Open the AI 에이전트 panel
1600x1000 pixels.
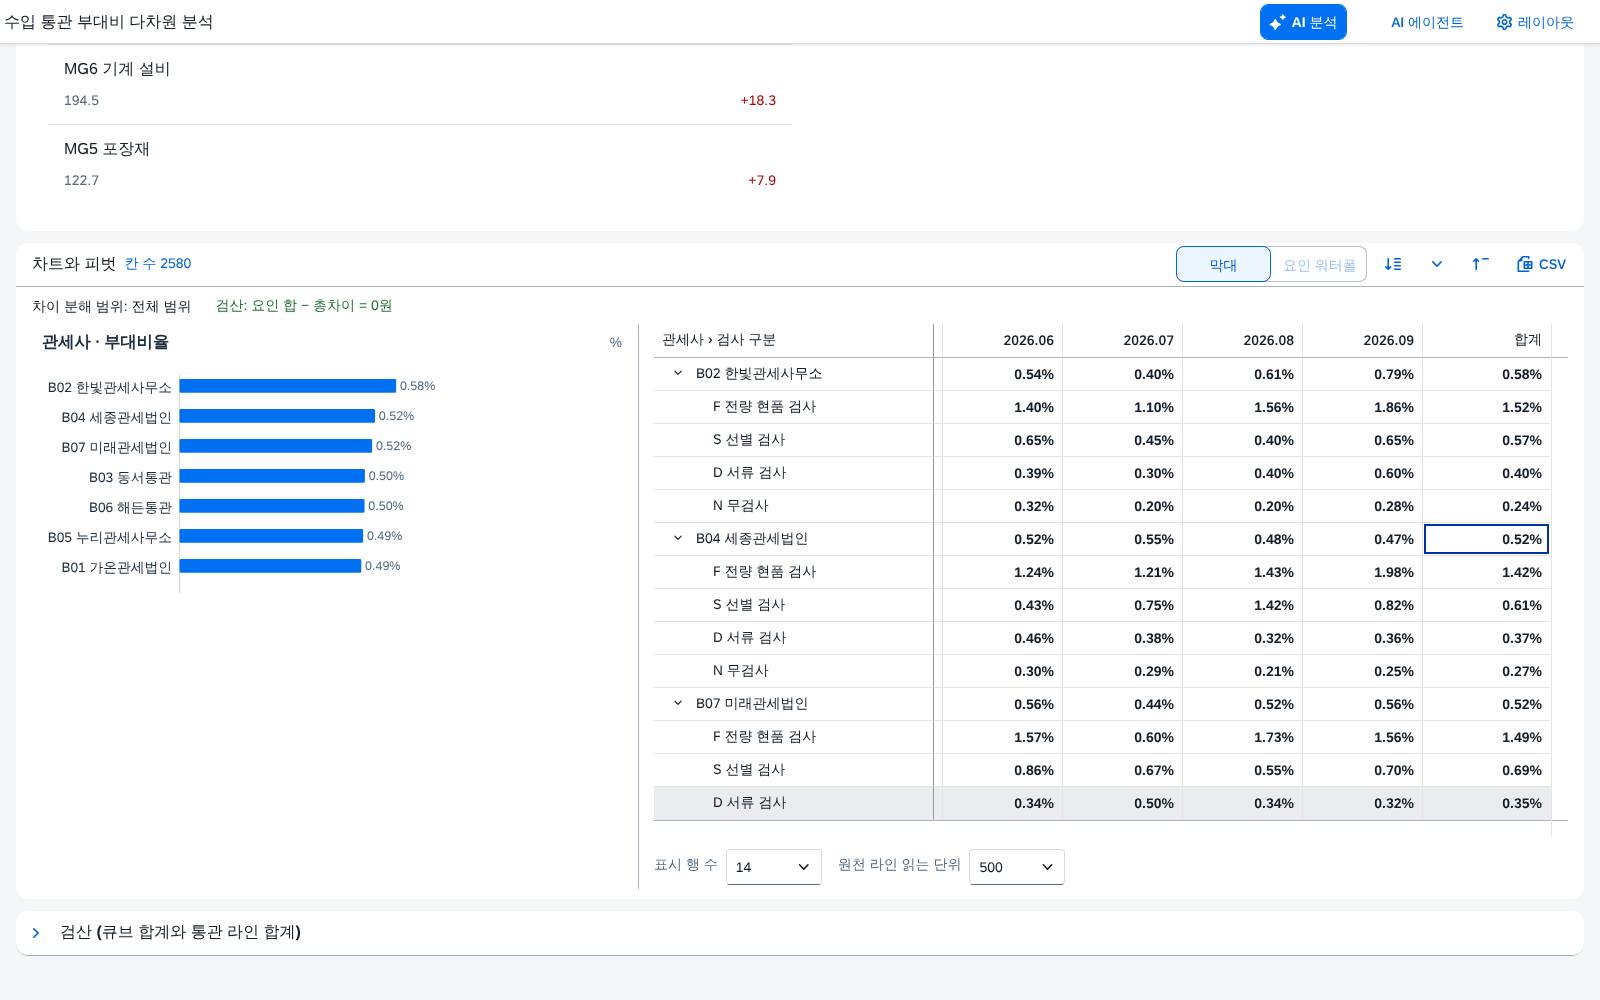pyautogui.click(x=1427, y=22)
